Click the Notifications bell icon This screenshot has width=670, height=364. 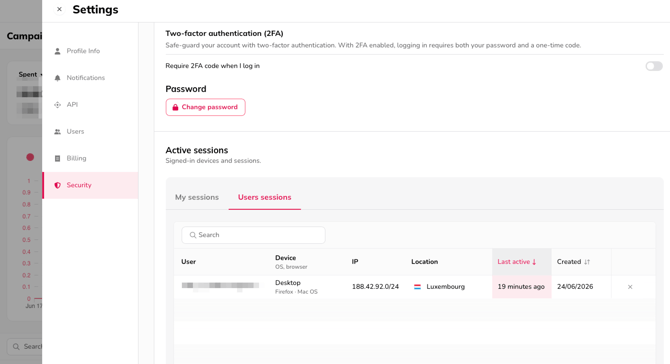[57, 78]
